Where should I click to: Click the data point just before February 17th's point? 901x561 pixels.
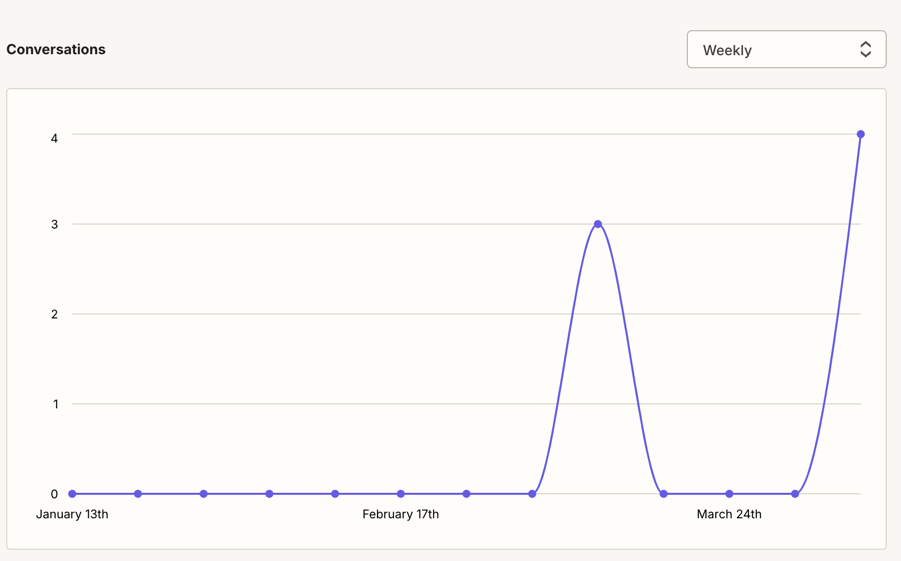point(335,494)
